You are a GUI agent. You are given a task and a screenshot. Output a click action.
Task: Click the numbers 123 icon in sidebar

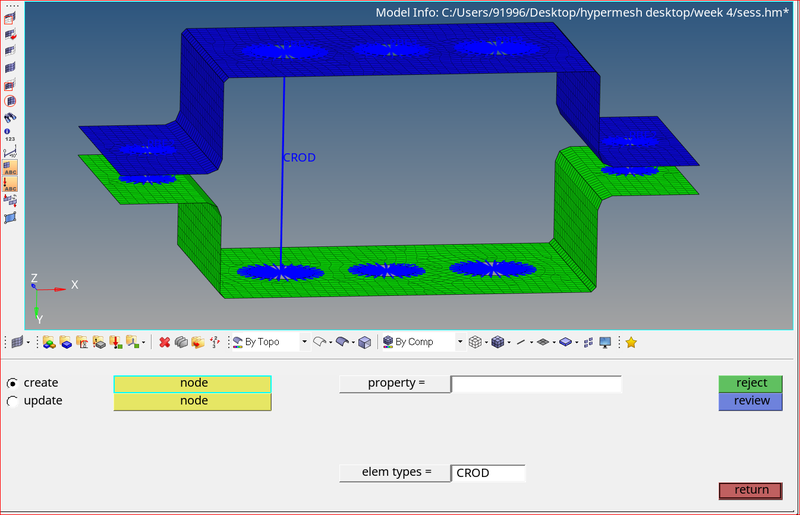(x=10, y=135)
